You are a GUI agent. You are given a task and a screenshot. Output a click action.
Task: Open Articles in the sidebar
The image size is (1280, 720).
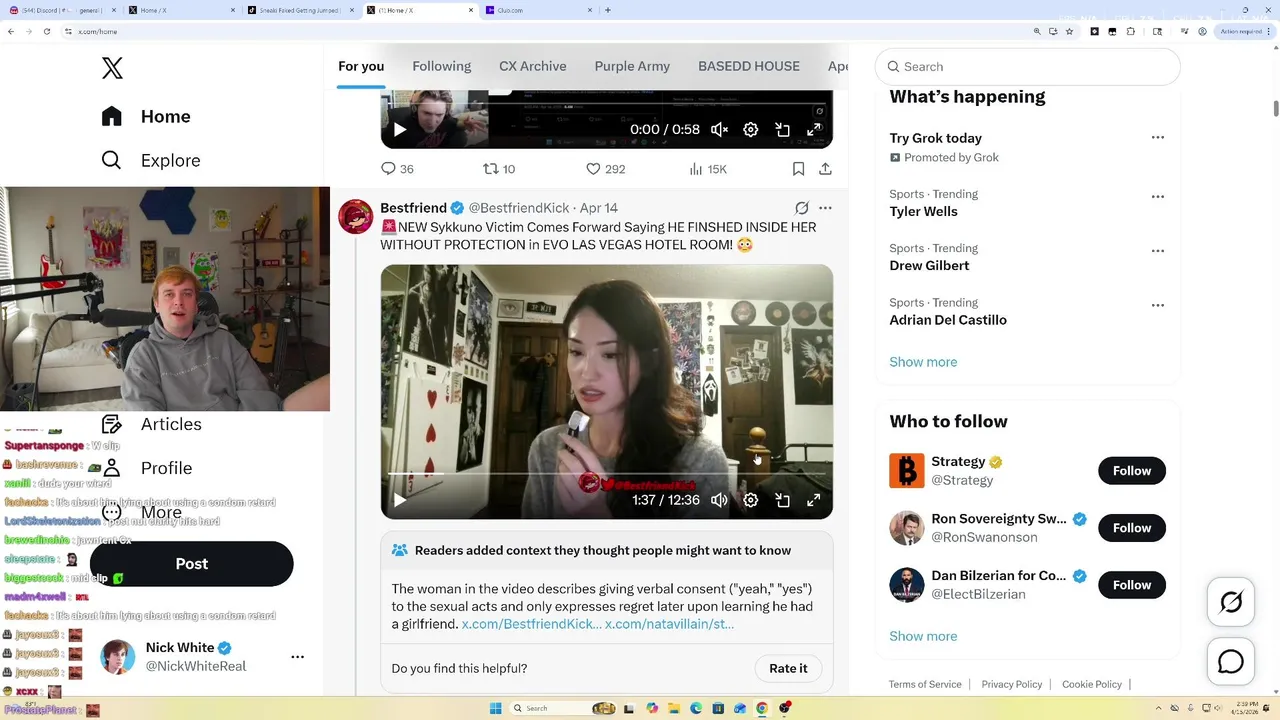tap(152, 424)
